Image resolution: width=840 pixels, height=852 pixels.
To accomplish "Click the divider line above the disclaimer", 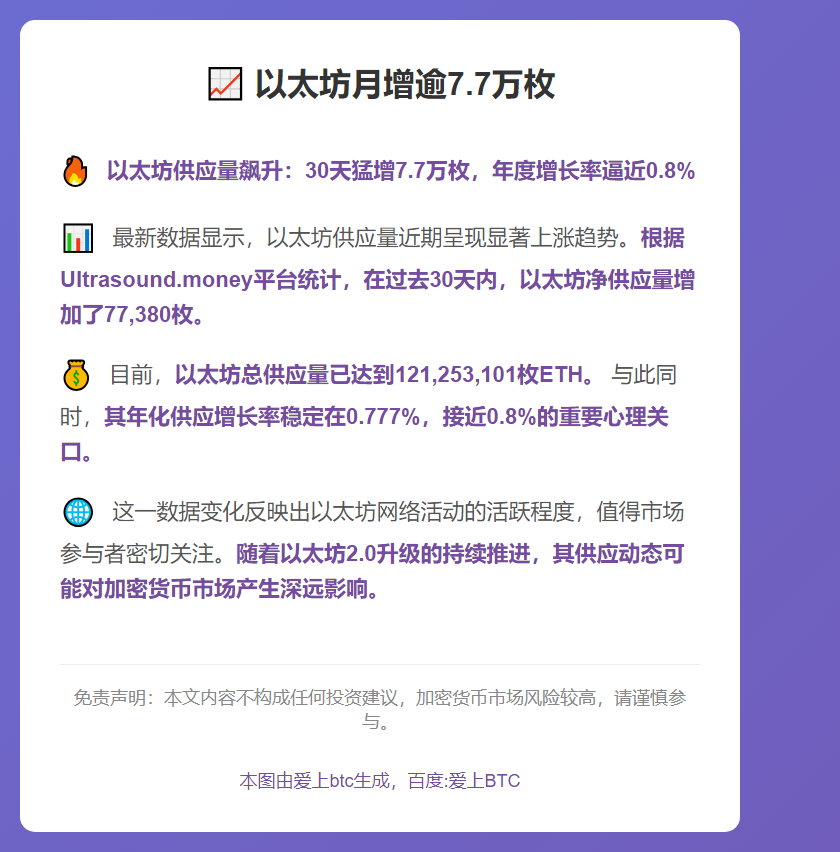I will pyautogui.click(x=380, y=664).
